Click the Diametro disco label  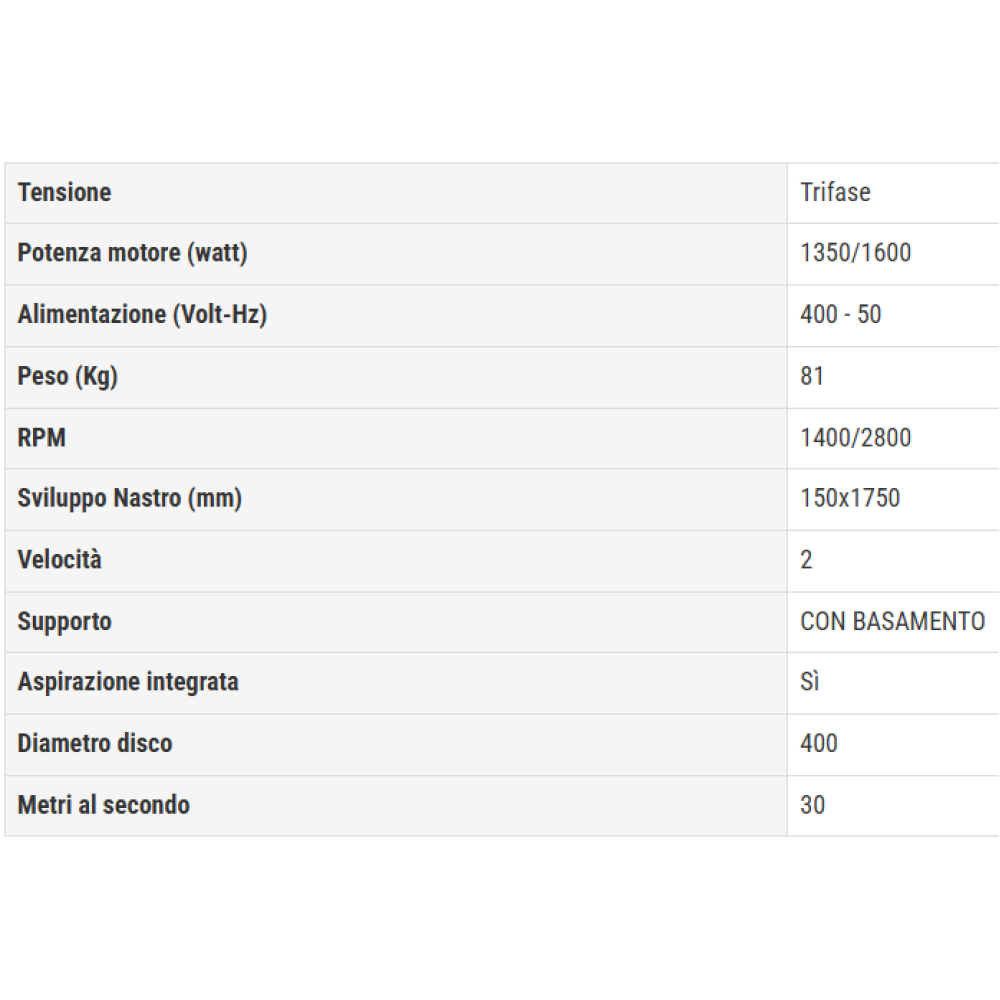[x=94, y=744]
